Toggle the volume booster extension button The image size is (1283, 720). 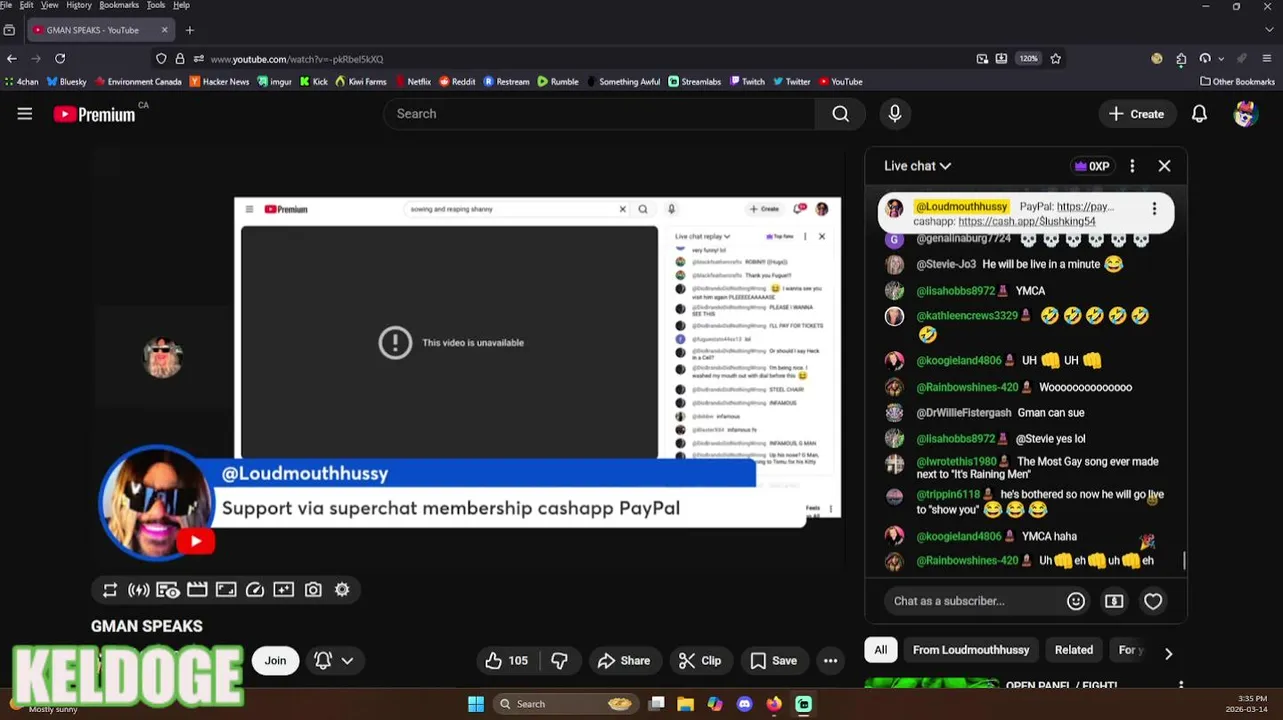pos(139,590)
